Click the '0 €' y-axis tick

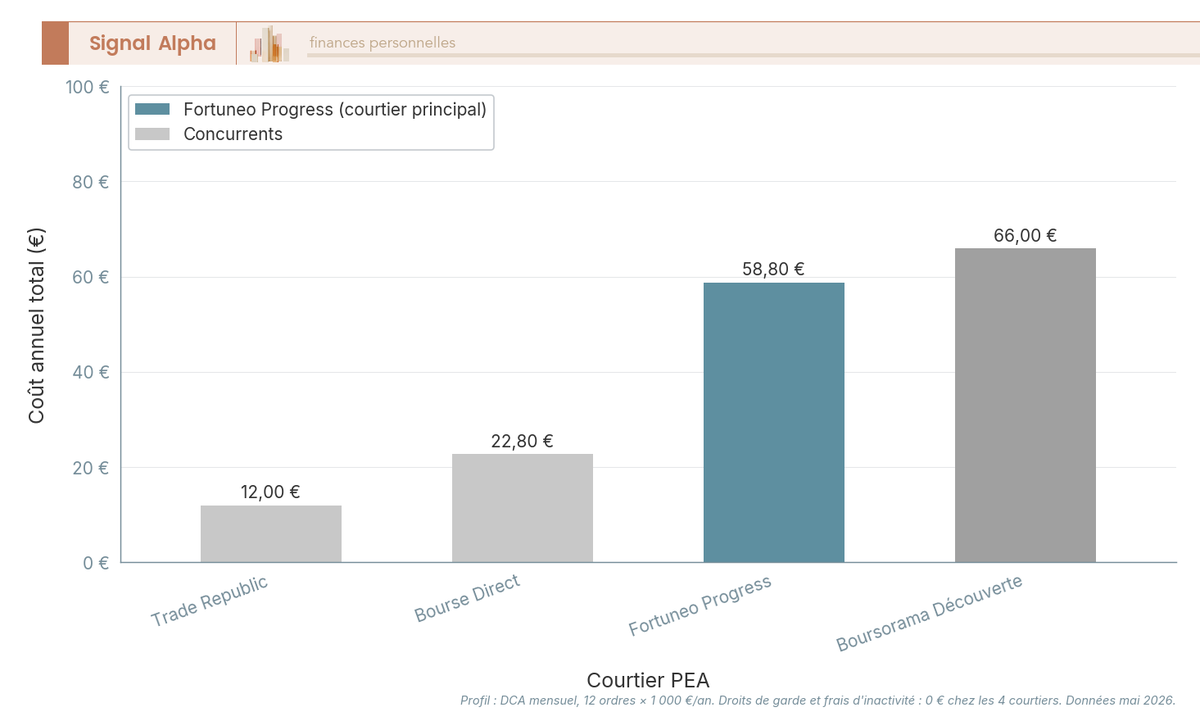96,563
